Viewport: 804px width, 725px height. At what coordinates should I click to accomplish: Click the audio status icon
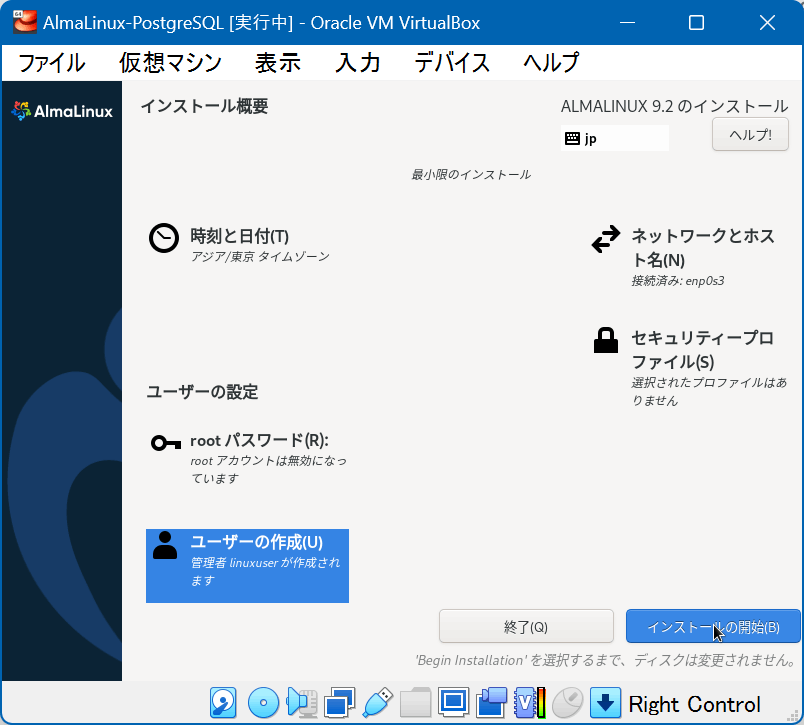tap(302, 702)
